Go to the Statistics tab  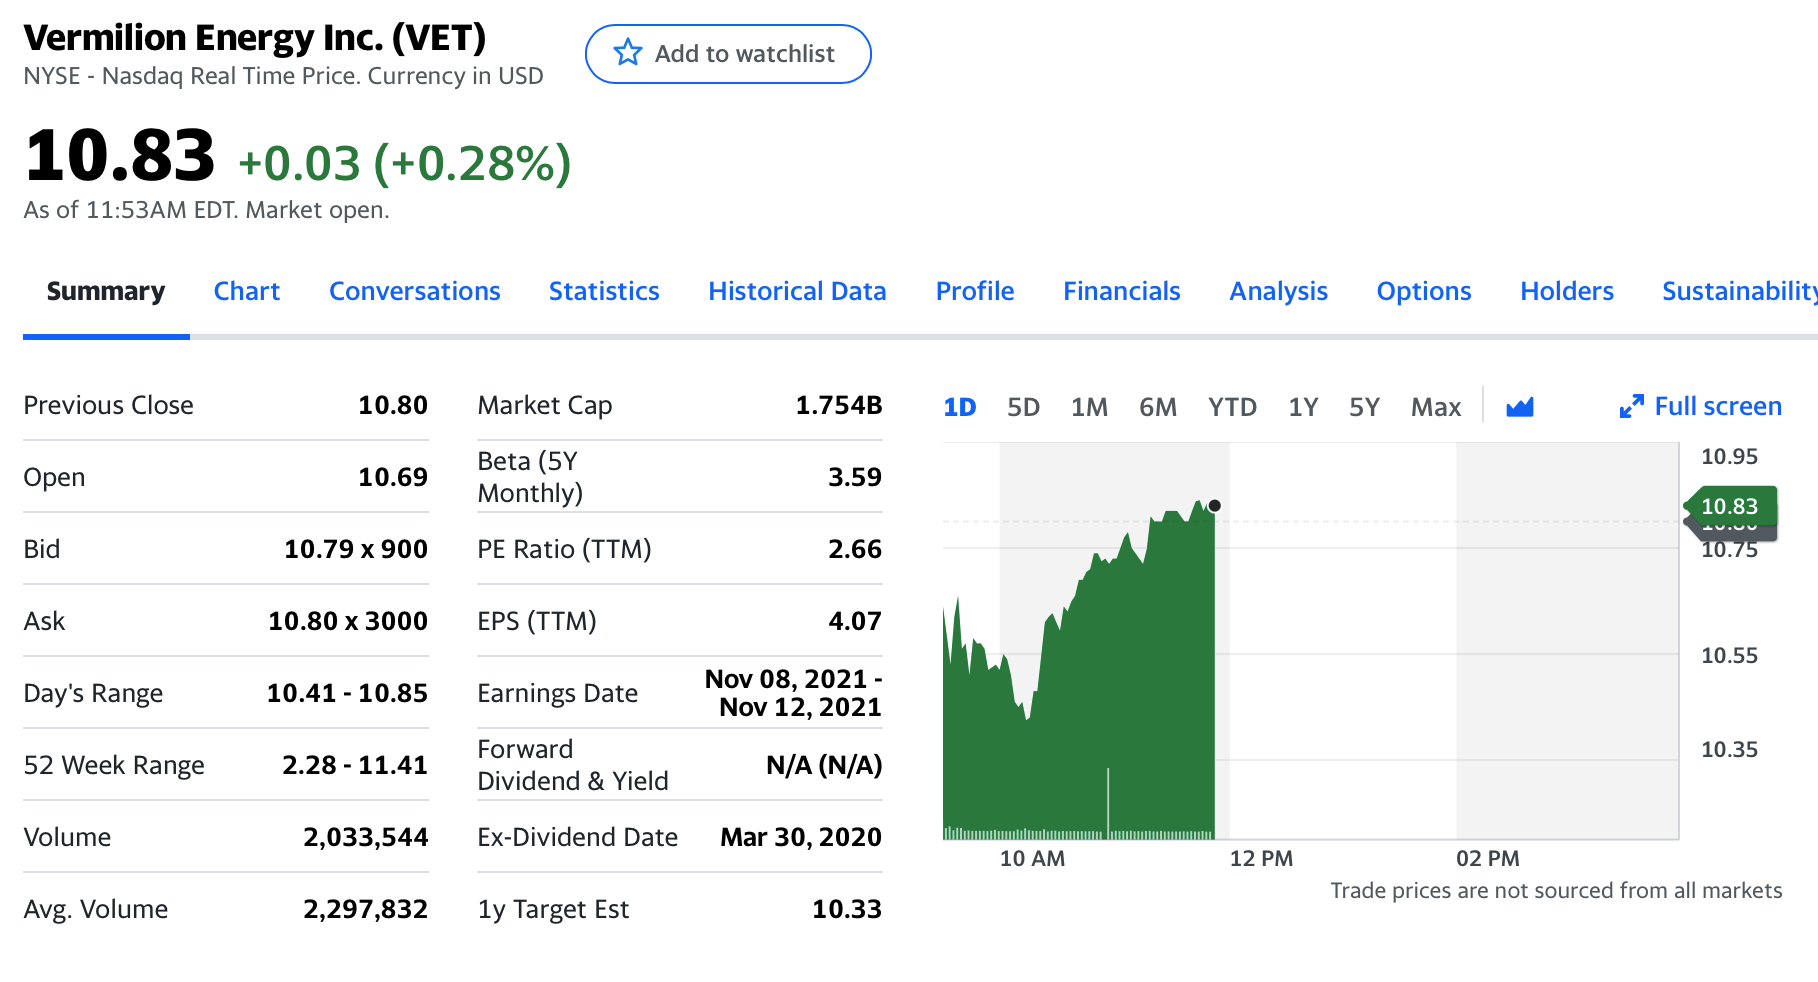(604, 291)
